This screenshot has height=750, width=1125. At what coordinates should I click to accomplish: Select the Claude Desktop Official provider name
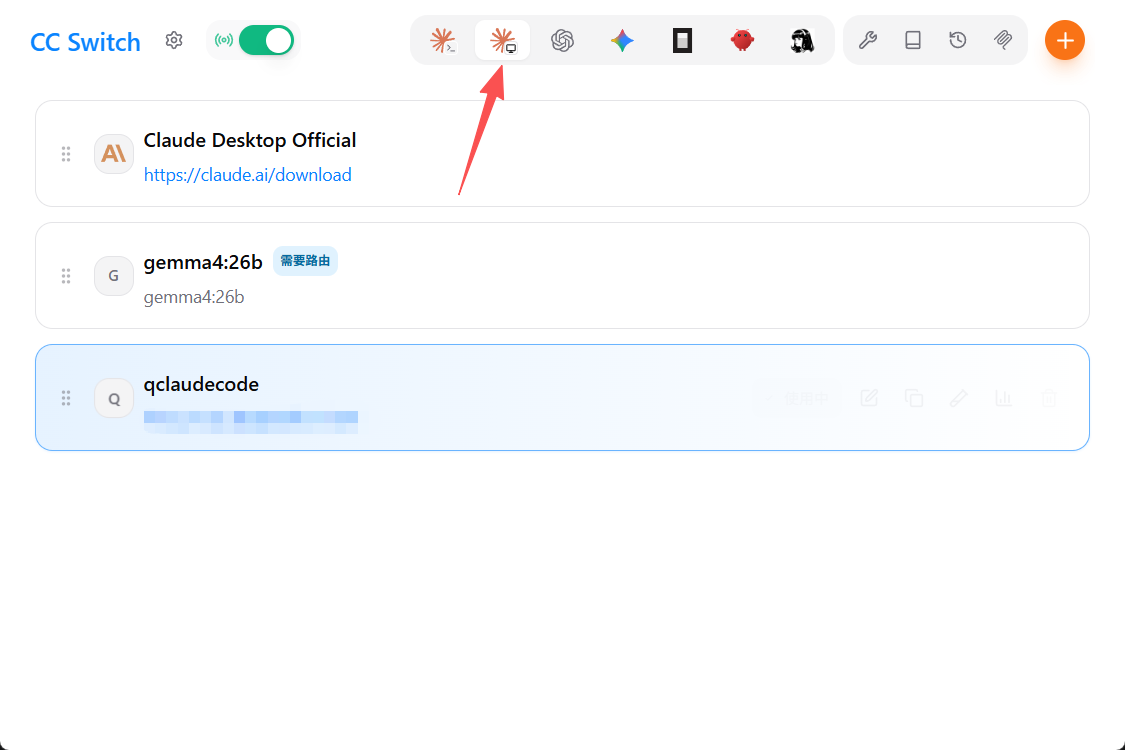pos(250,140)
